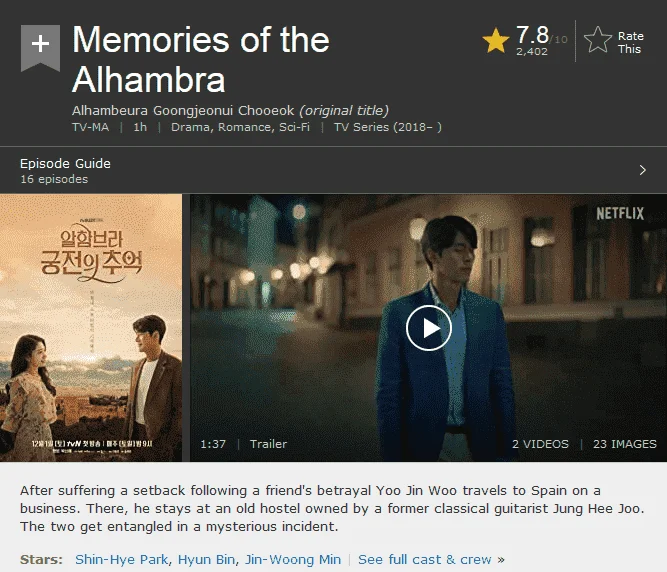Click the empty Rate This star

(598, 40)
